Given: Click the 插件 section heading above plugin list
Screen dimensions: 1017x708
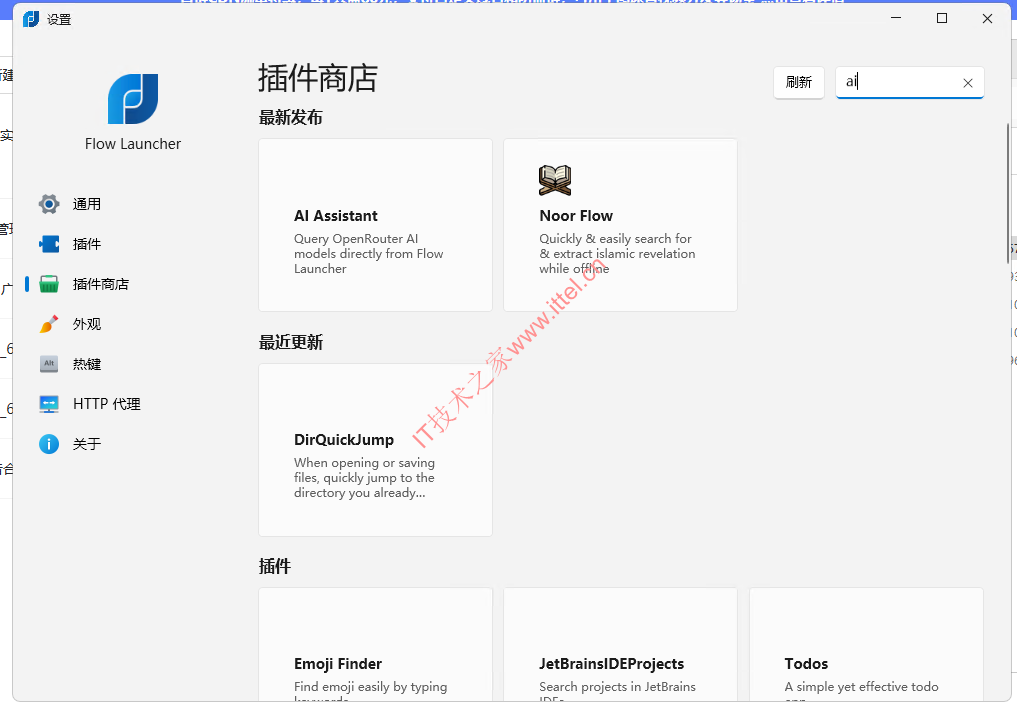Looking at the screenshot, I should tap(274, 567).
